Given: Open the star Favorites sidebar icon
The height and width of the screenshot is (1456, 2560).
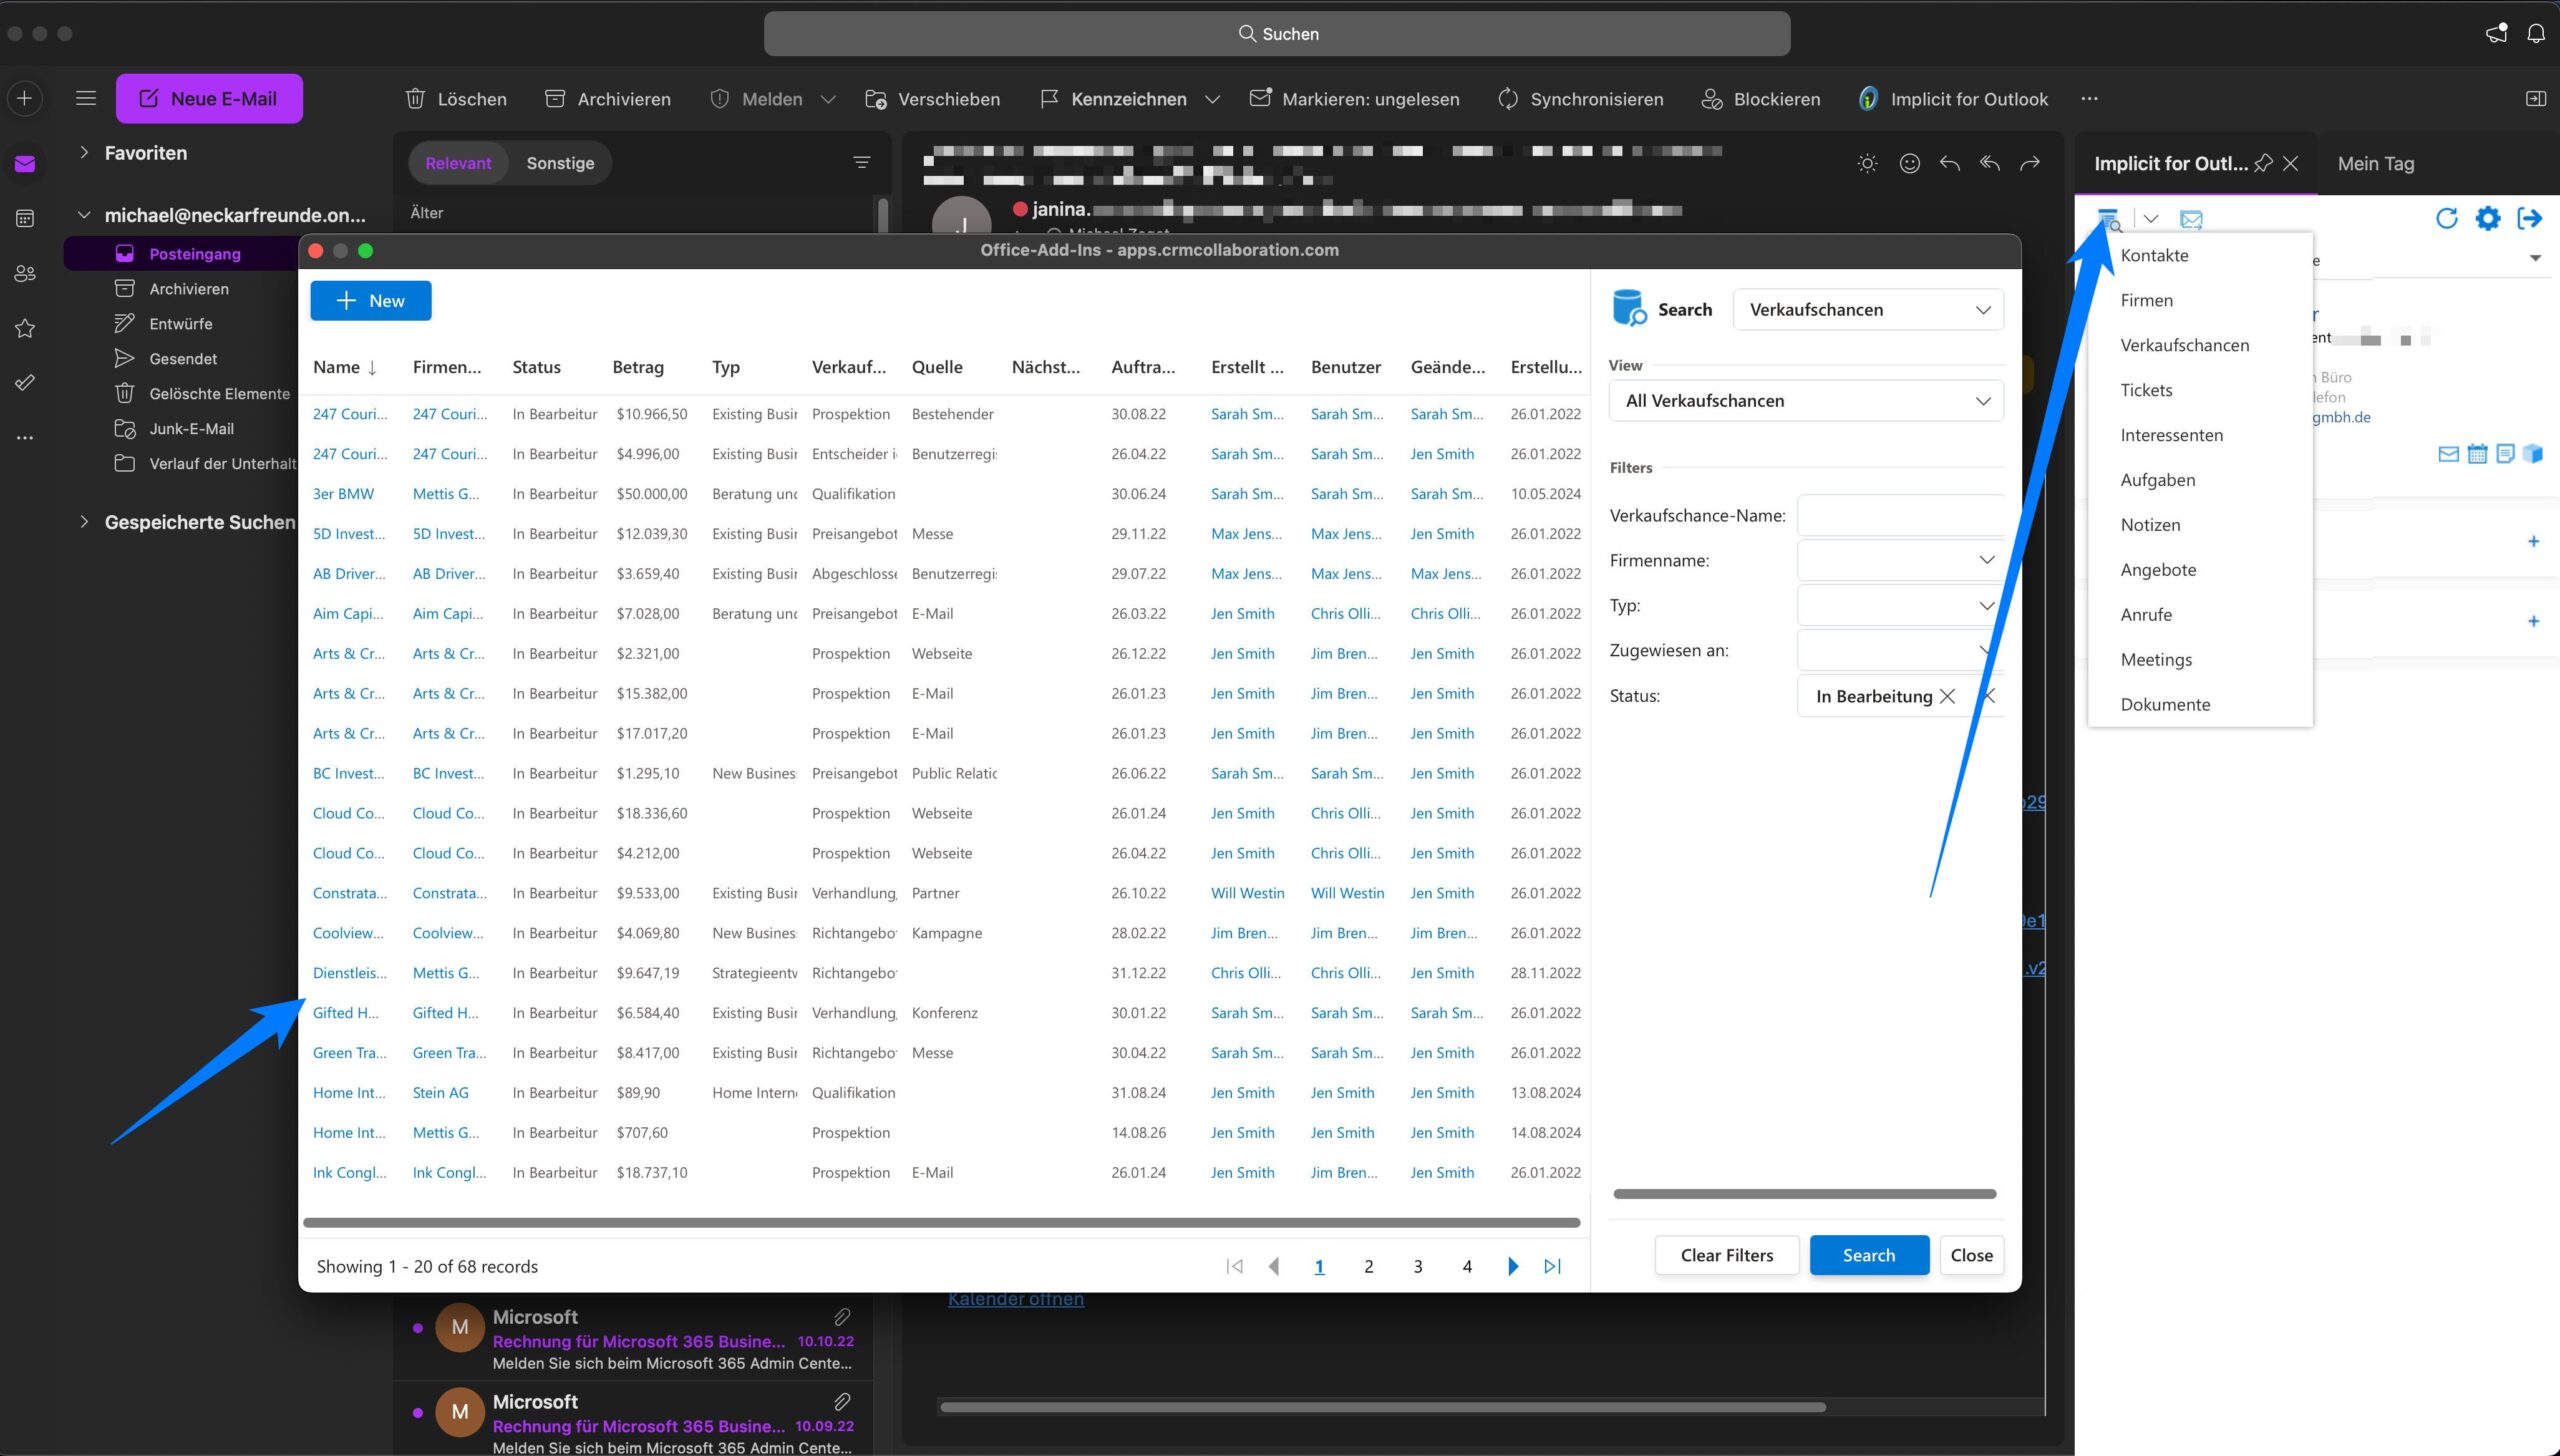Looking at the screenshot, I should click(x=25, y=328).
